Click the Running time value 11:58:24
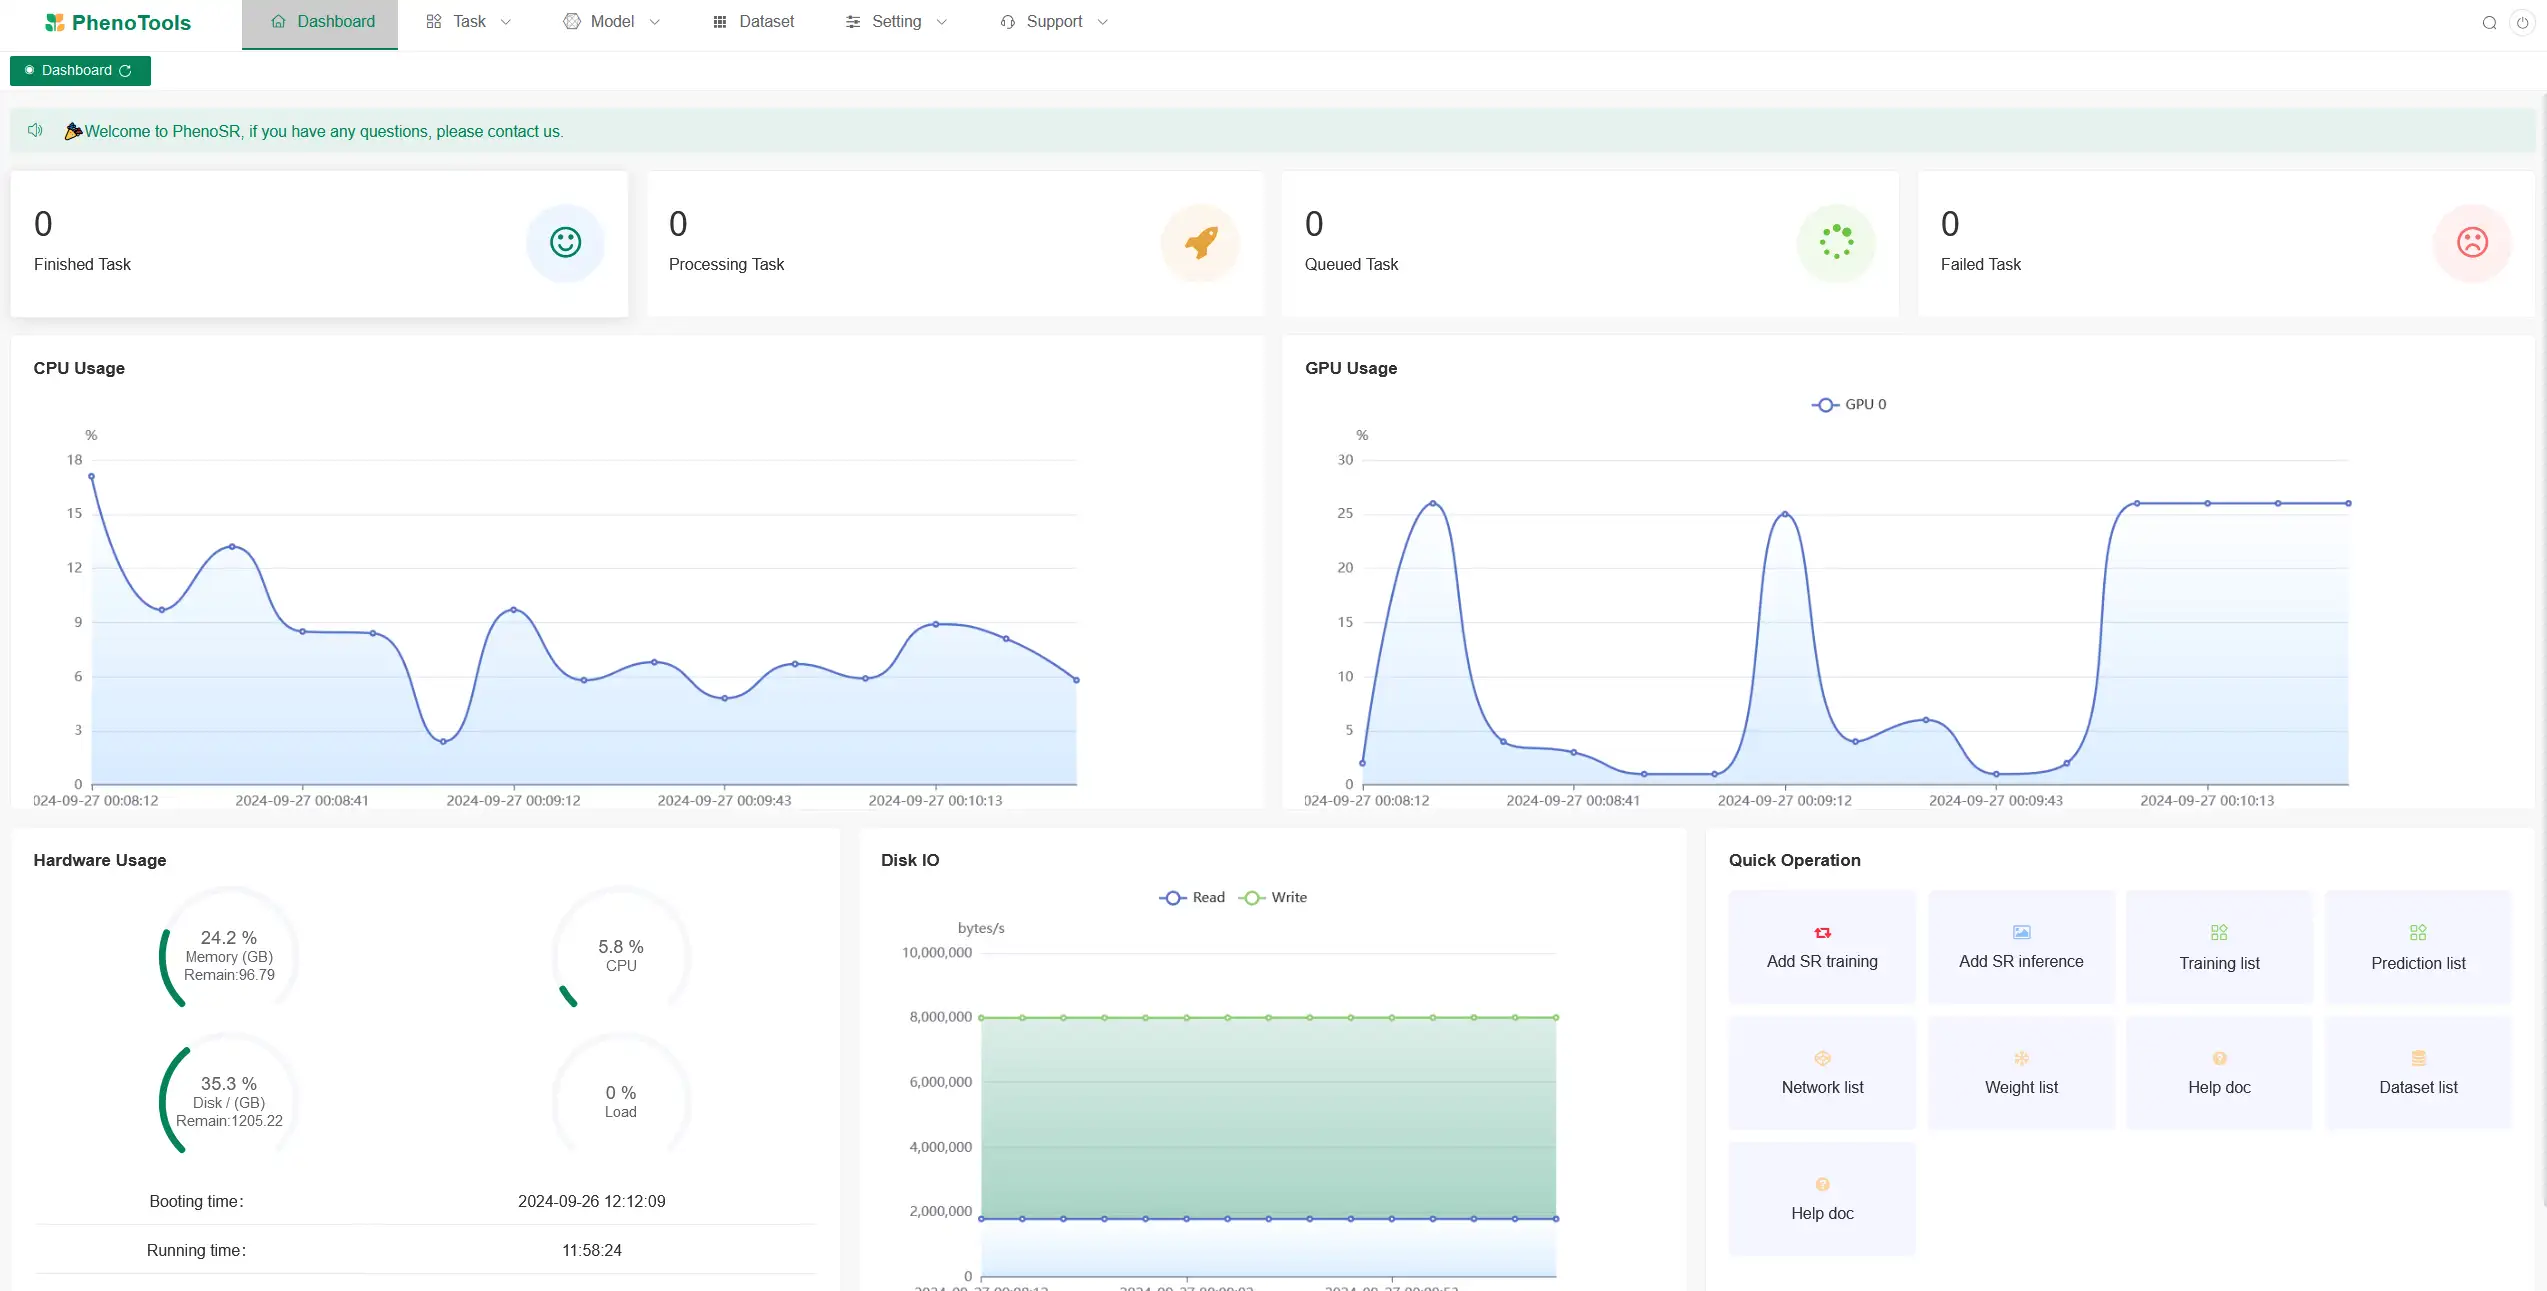 [591, 1250]
